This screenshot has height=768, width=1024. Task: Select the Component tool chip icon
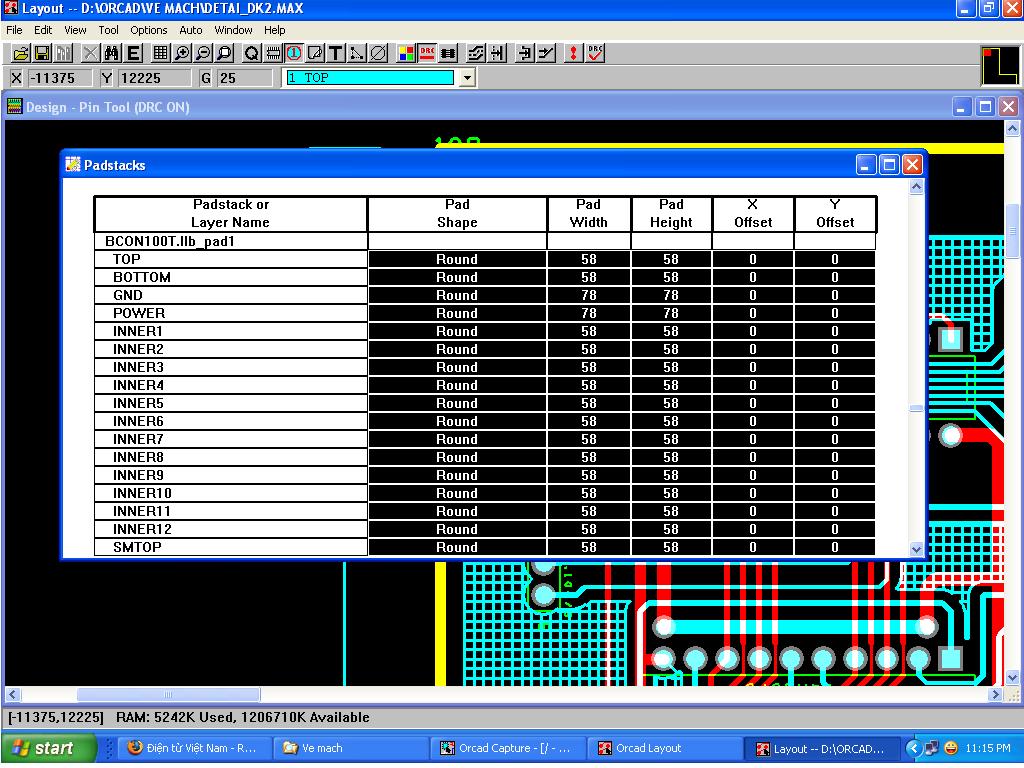click(273, 54)
